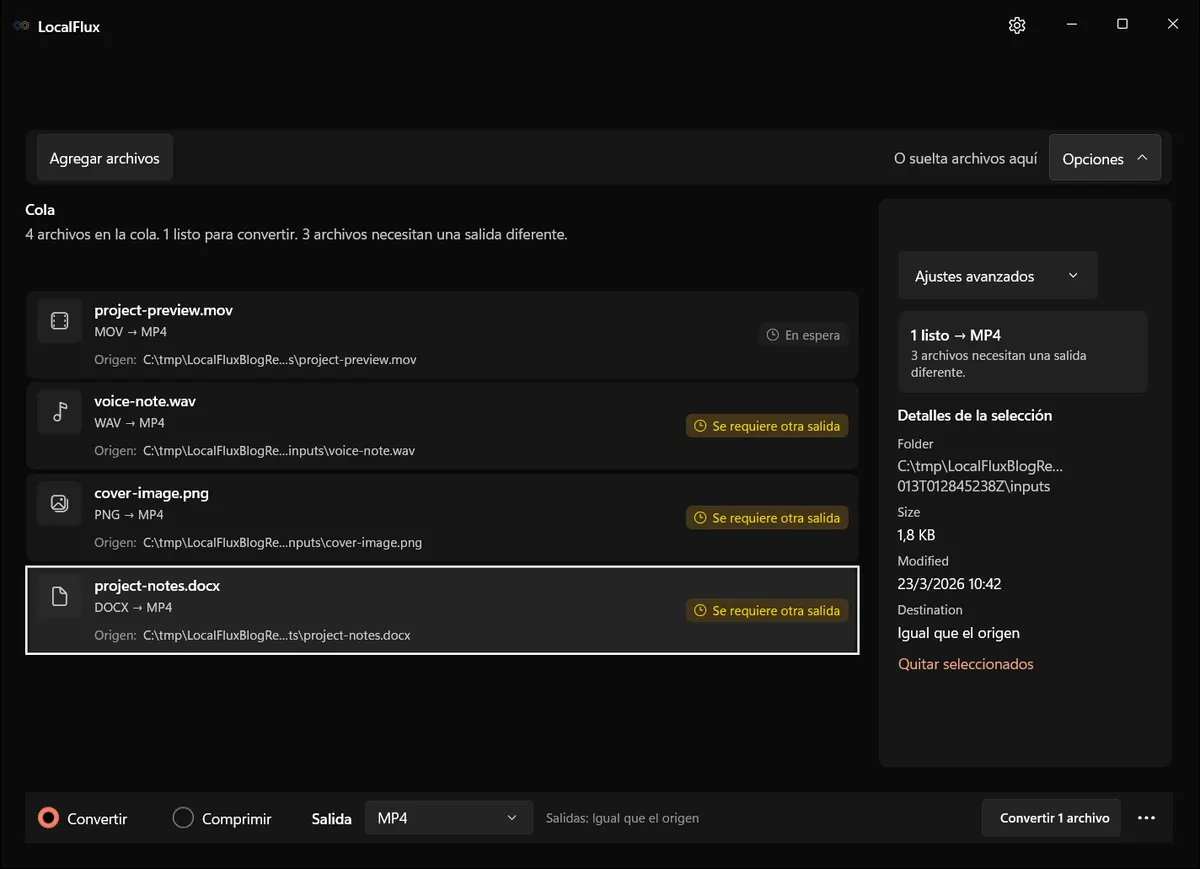Click the 1 listo → MP4 summary card
The width and height of the screenshot is (1200, 869).
tap(1023, 352)
